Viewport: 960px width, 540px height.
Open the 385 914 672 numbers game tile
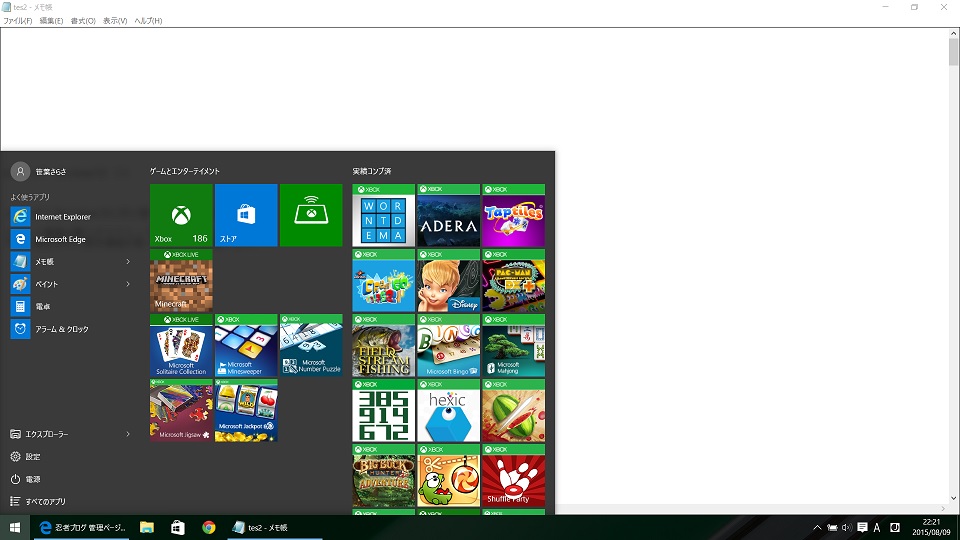(384, 410)
